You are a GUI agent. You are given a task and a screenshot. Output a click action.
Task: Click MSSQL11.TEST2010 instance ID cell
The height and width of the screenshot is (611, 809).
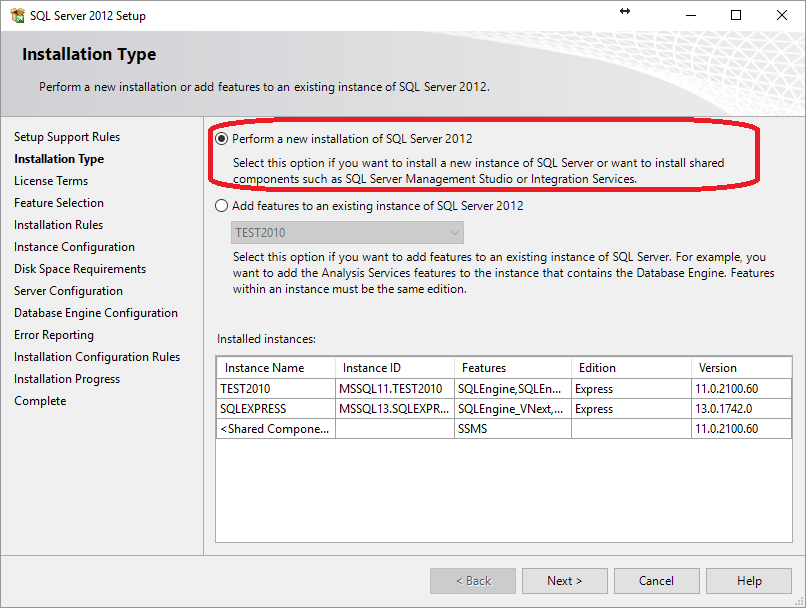pyautogui.click(x=395, y=389)
